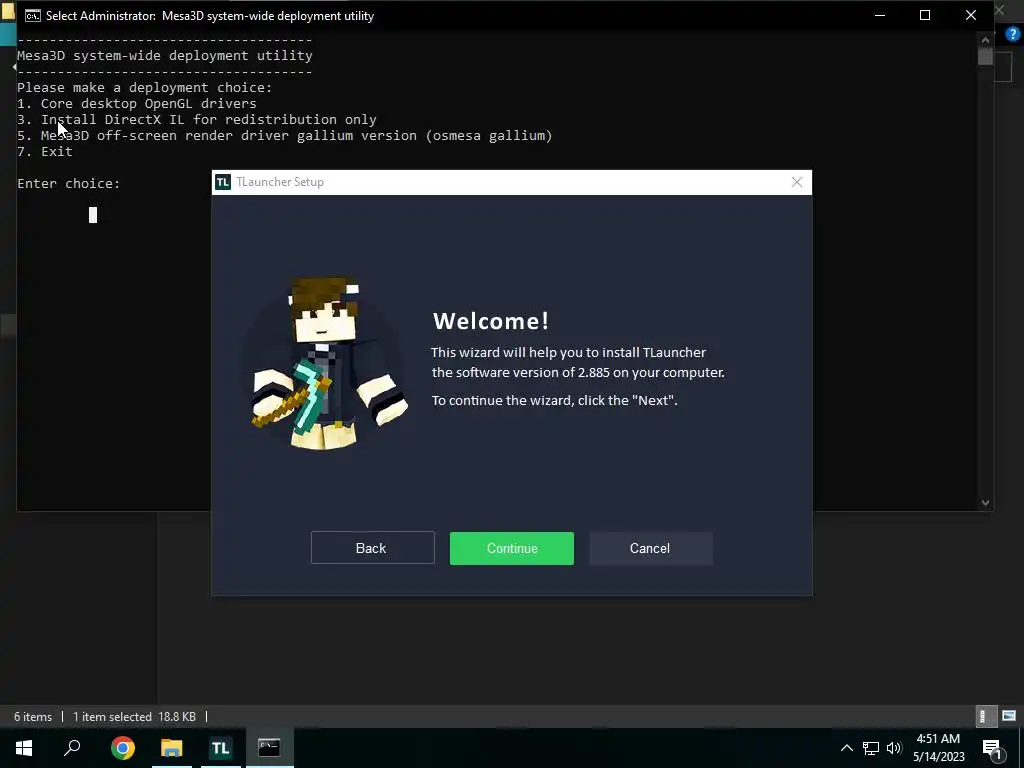Open the command prompt window system icon

click(x=33, y=15)
